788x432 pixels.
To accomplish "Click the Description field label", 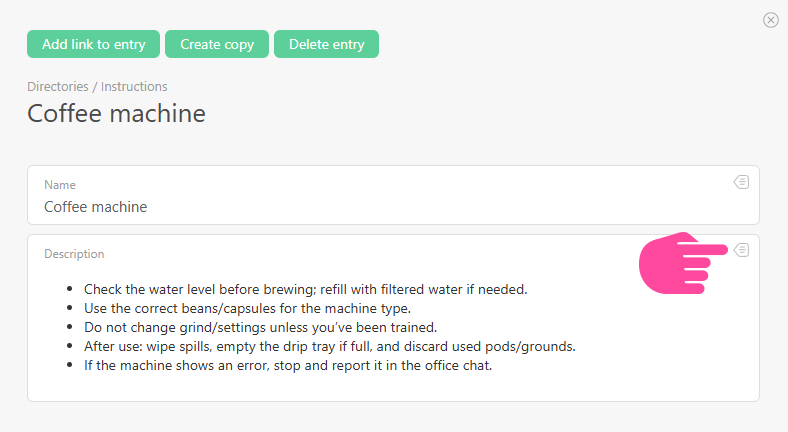I will tap(74, 254).
